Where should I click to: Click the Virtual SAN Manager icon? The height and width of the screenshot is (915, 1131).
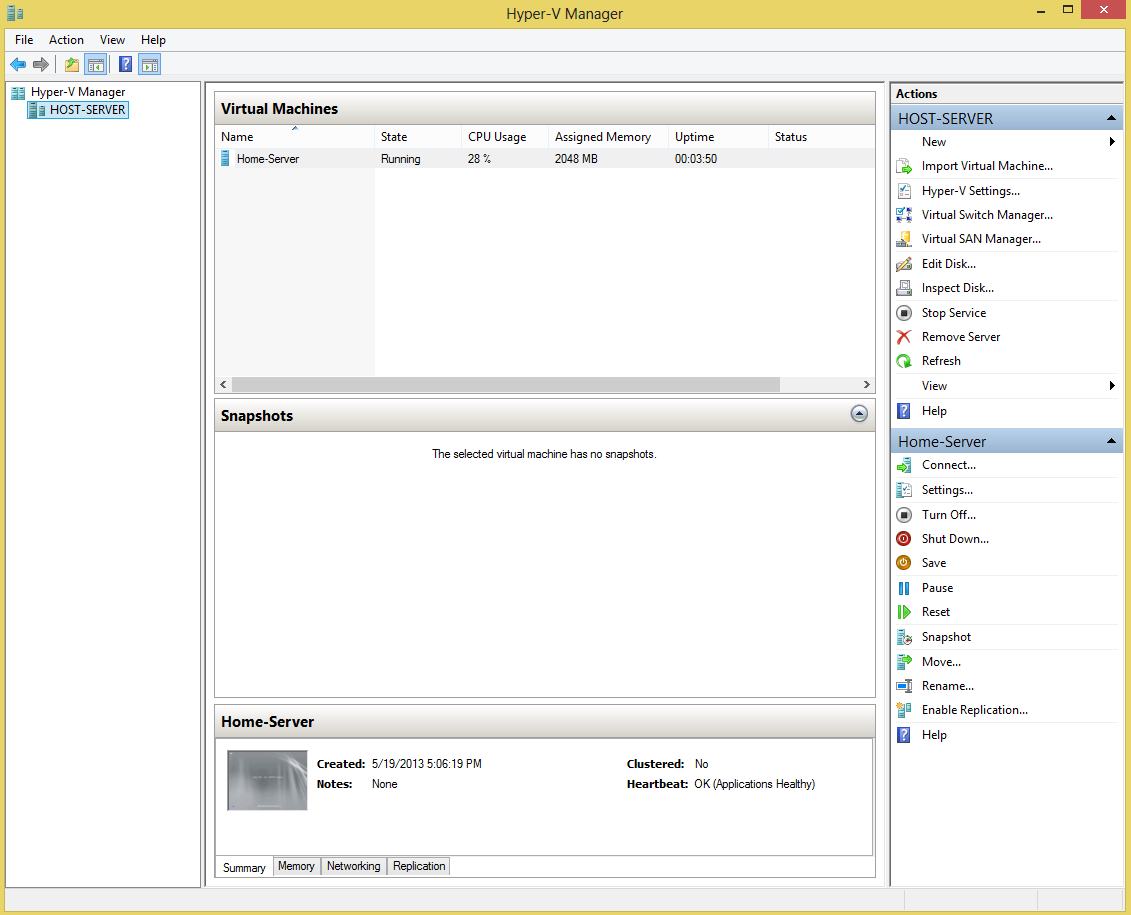(904, 239)
